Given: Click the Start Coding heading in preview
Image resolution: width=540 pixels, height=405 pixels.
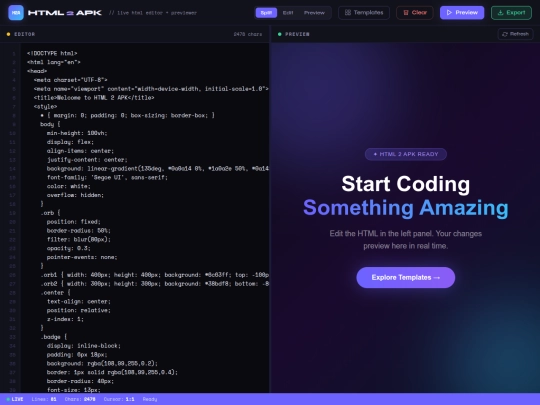Looking at the screenshot, I should coord(406,184).
